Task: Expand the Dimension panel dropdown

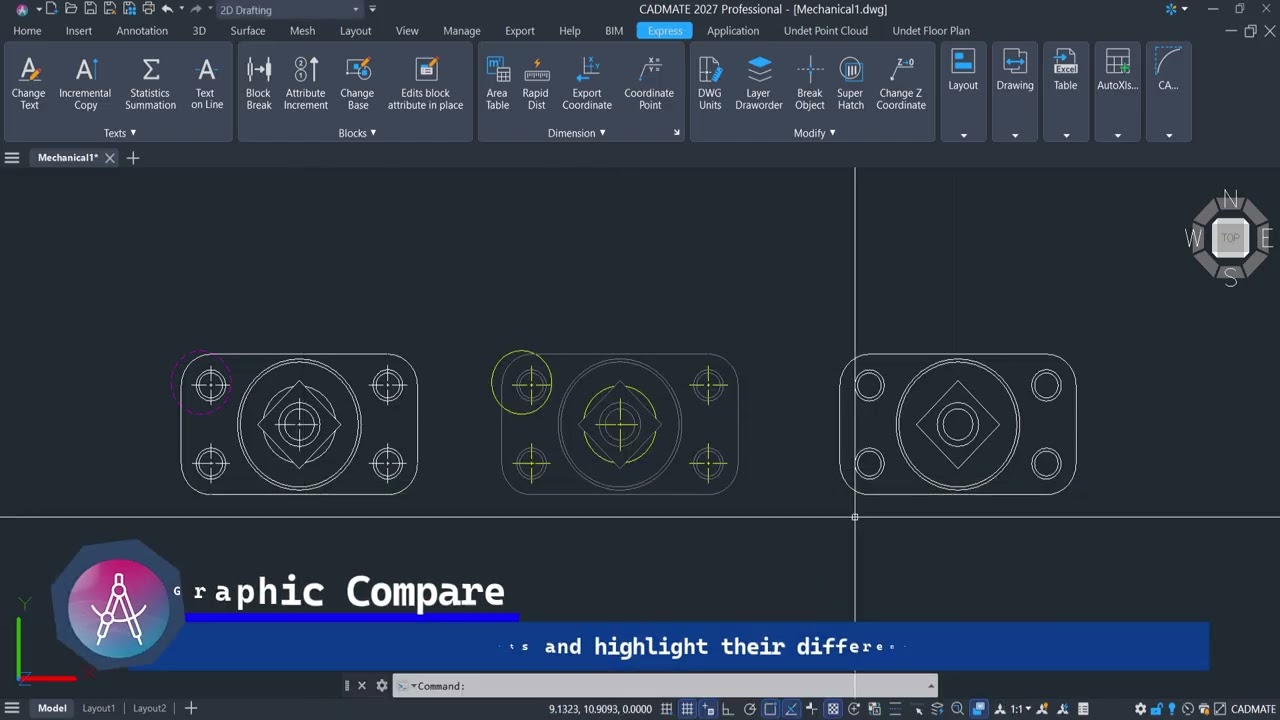Action: click(x=577, y=133)
